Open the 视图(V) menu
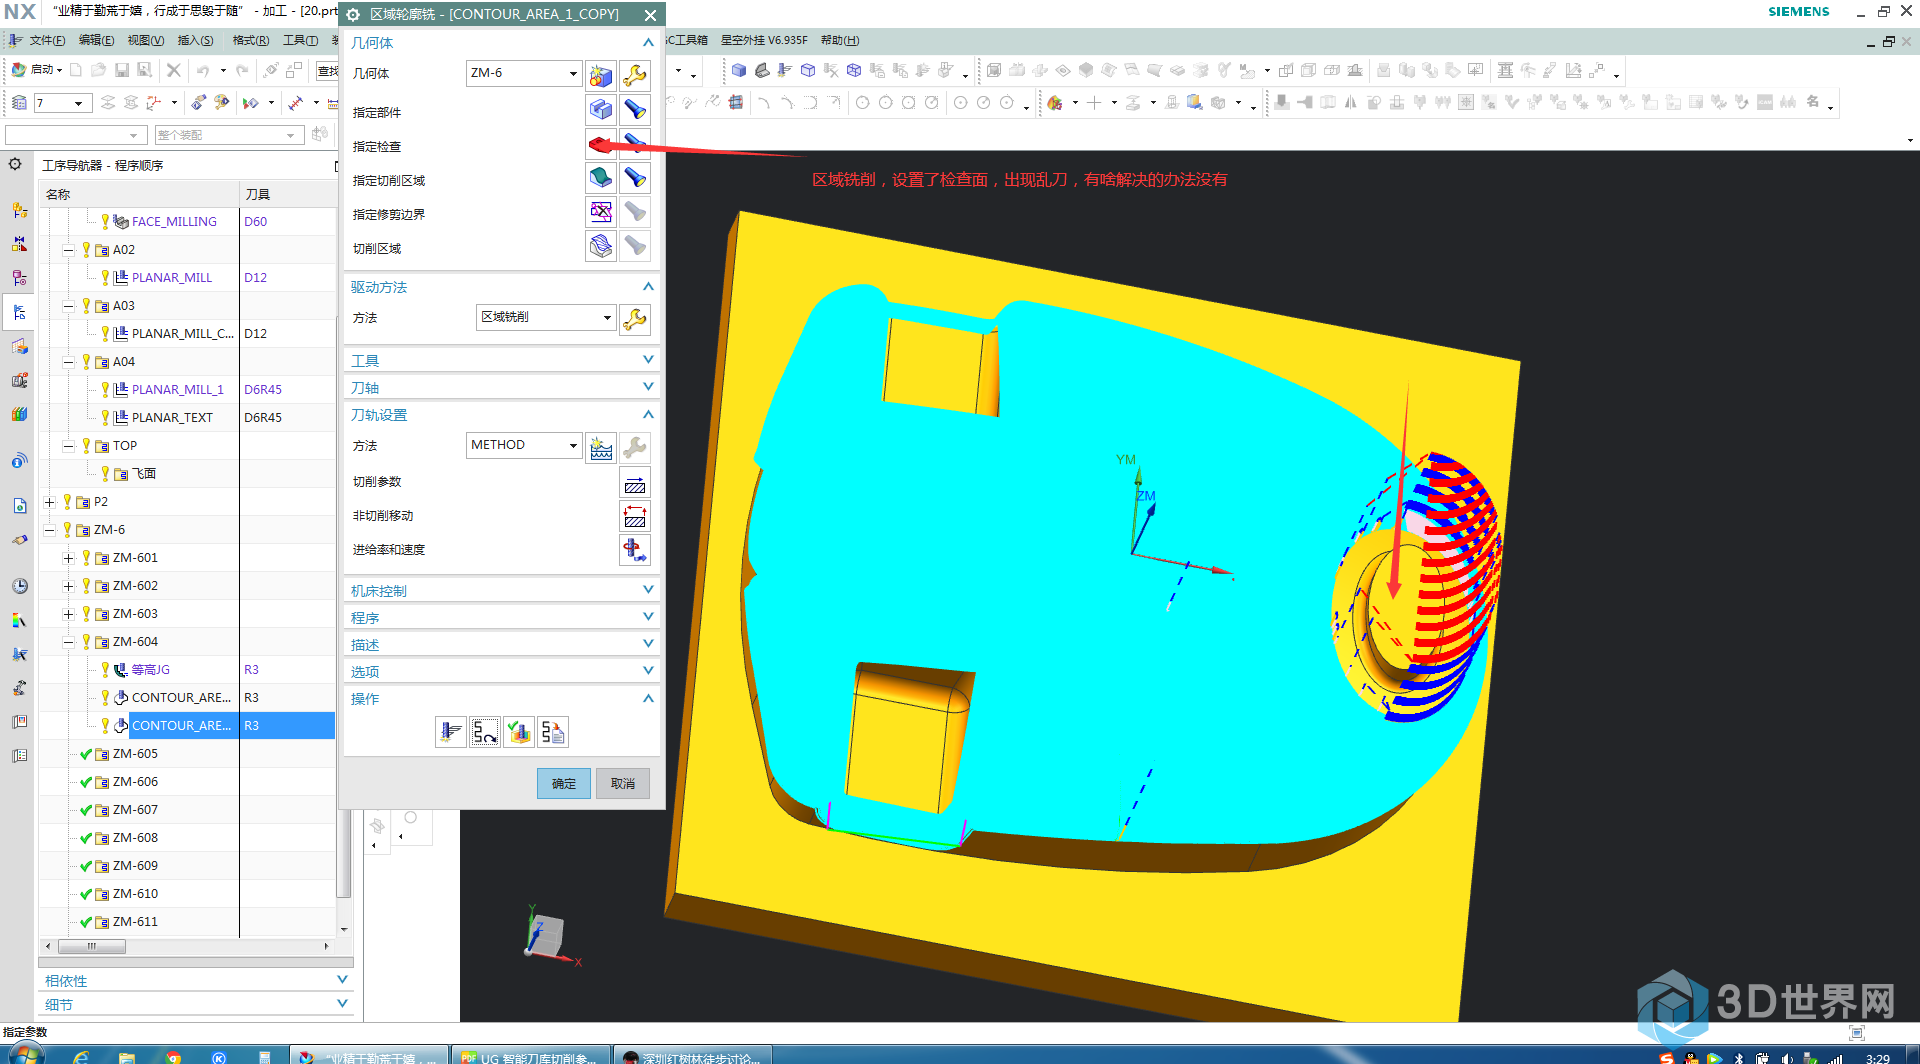This screenshot has height=1064, width=1920. (145, 40)
